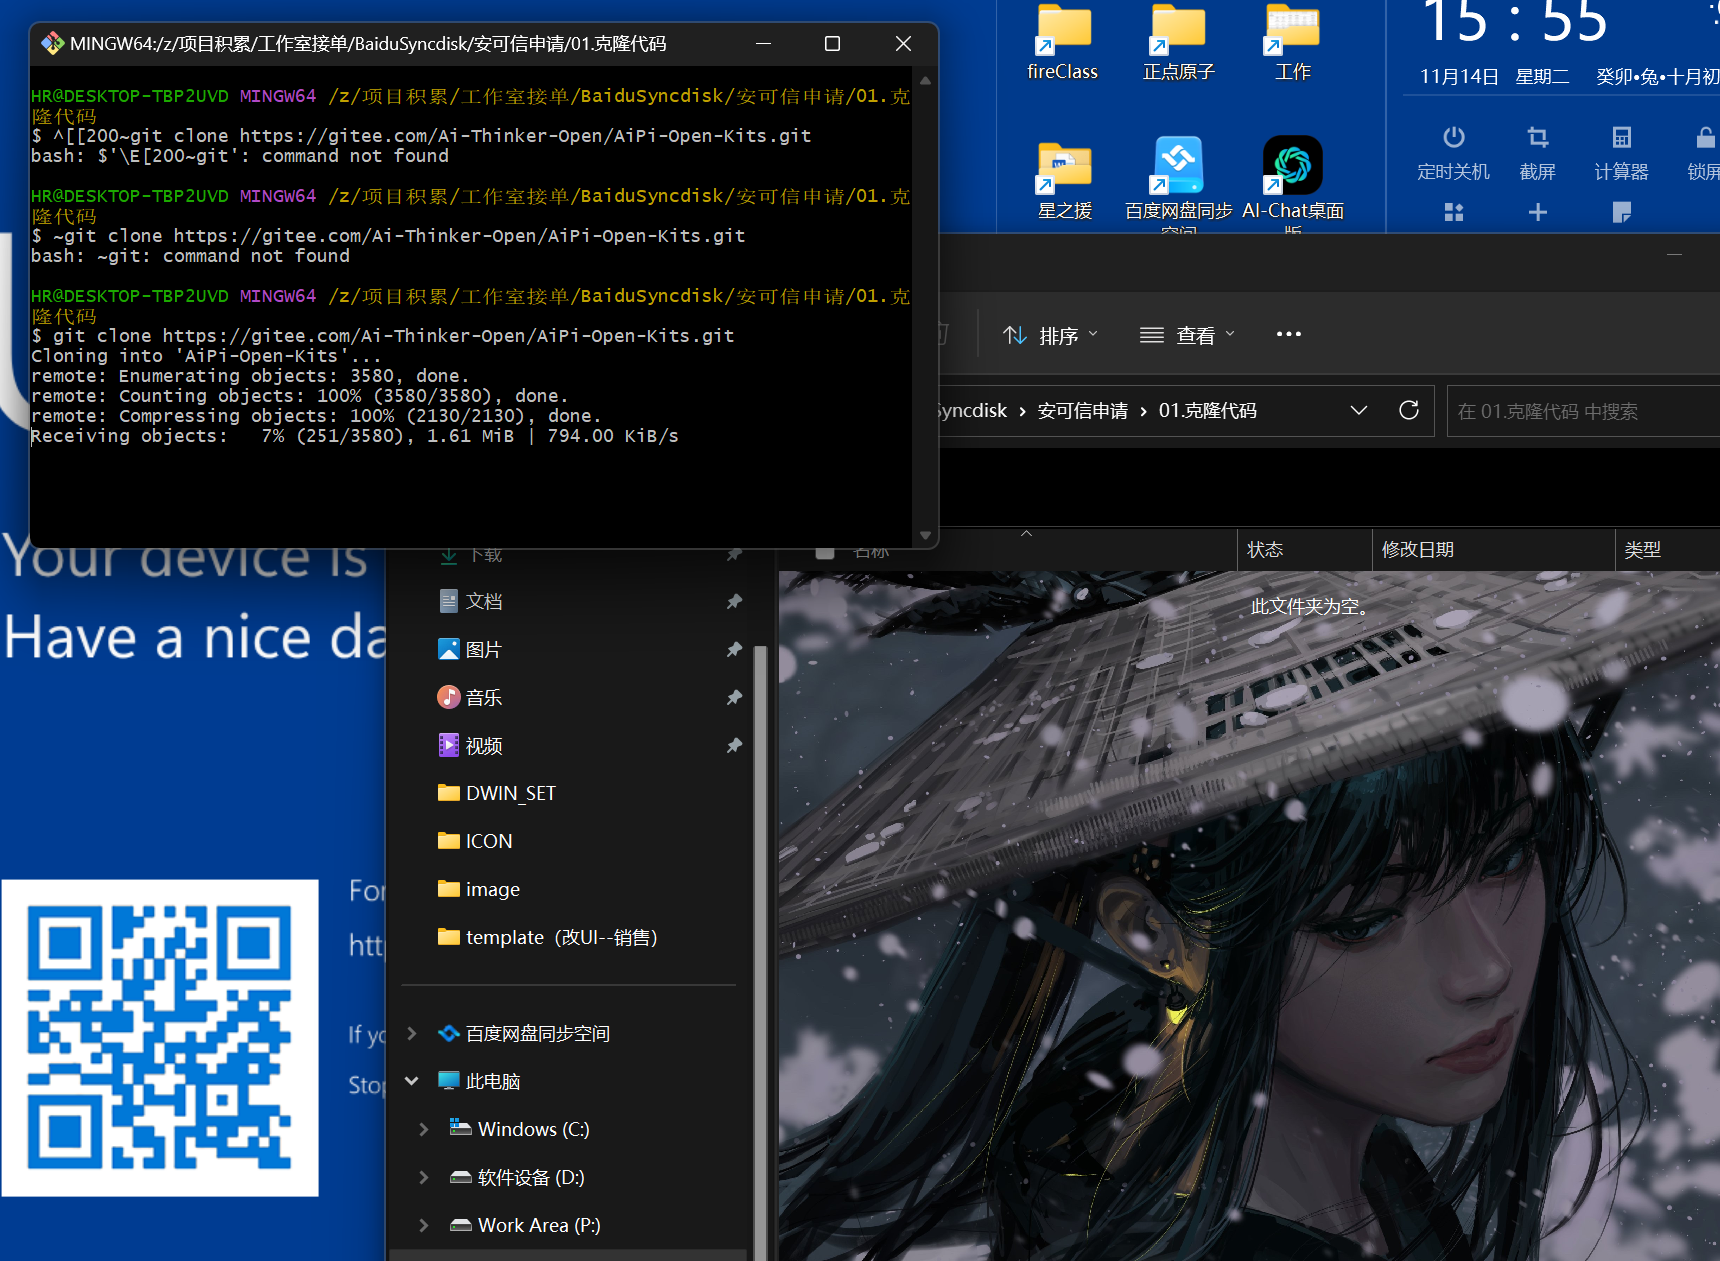
Task: Open the 查看 view dropdown
Action: click(x=1187, y=335)
